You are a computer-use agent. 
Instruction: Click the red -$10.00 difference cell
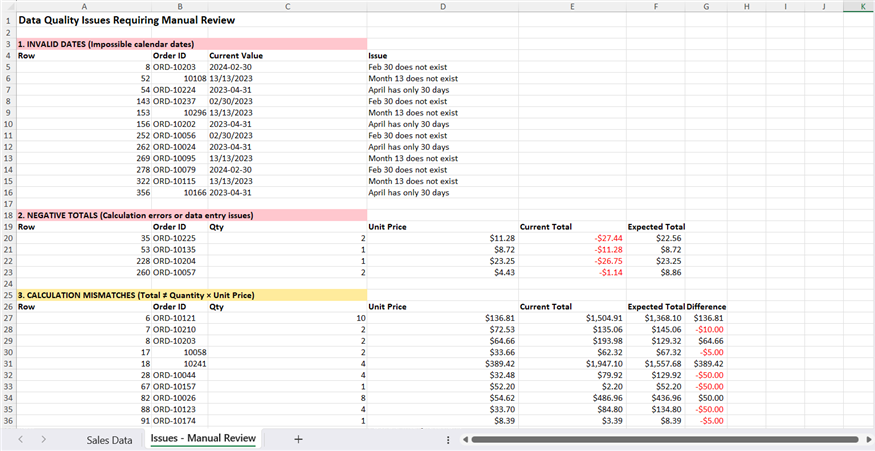[710, 330]
